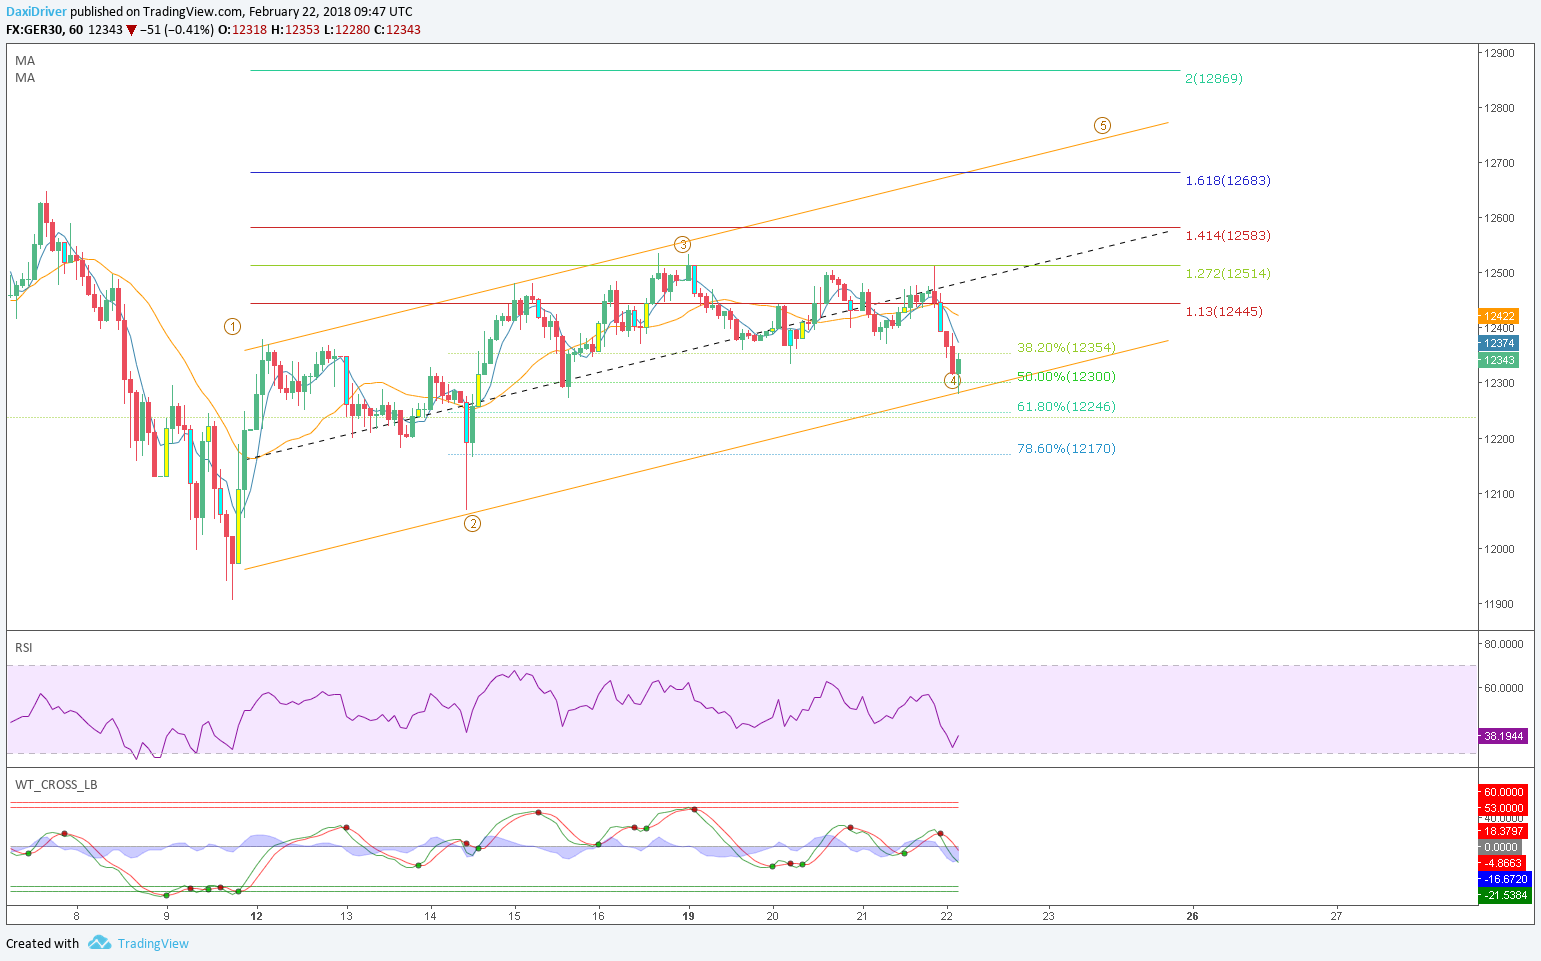This screenshot has height=961, width=1541.
Task: Click the purple 38.1944 RSI value tag
Action: tap(1503, 735)
